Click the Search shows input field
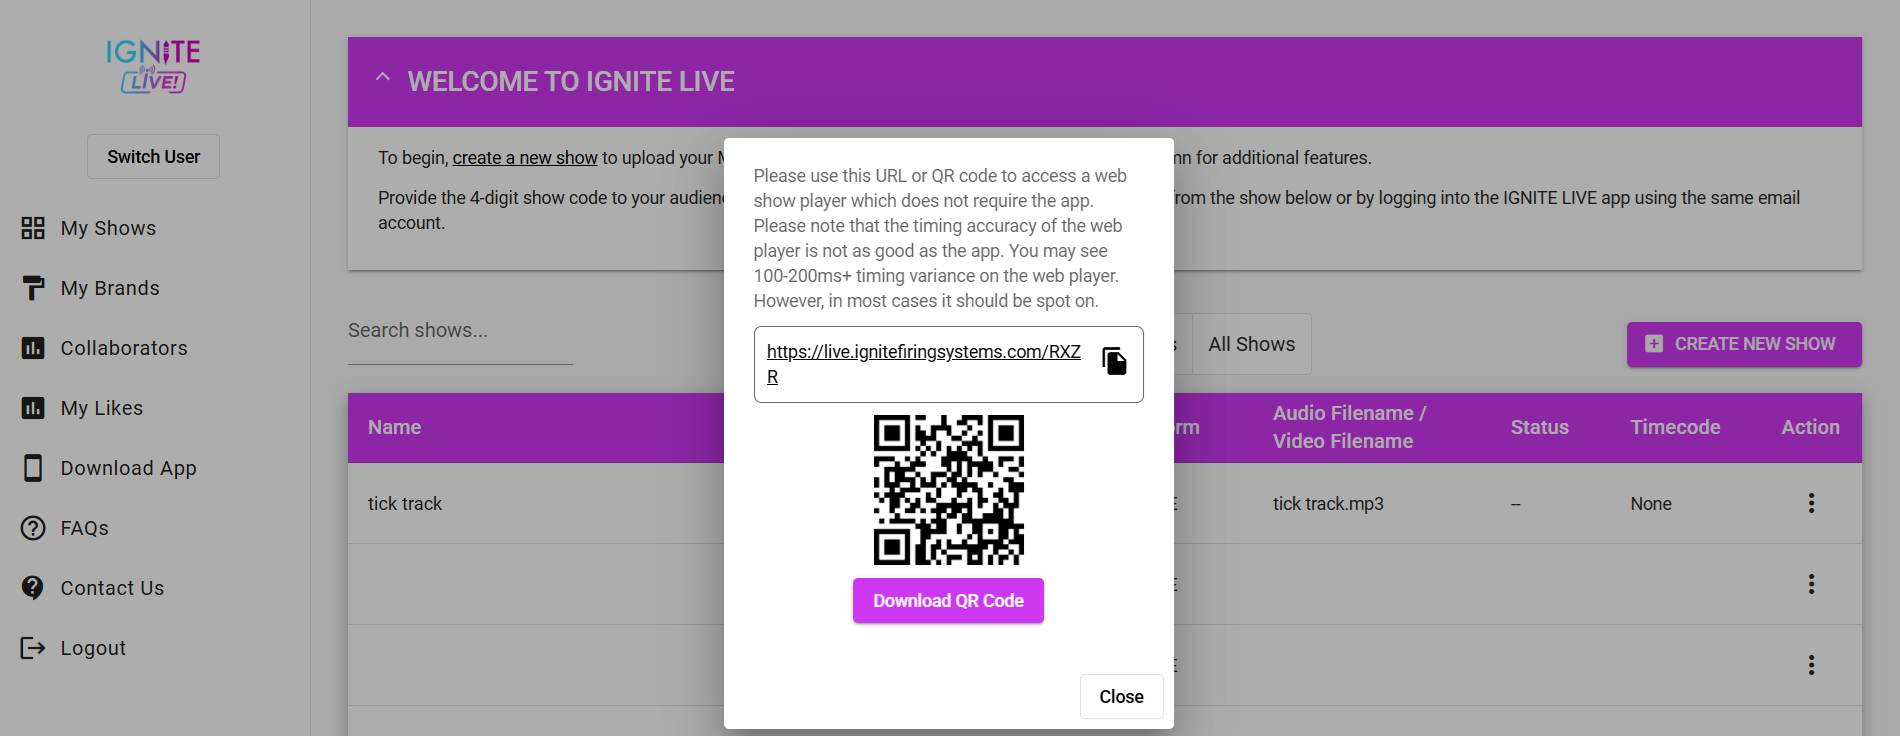 coord(460,331)
